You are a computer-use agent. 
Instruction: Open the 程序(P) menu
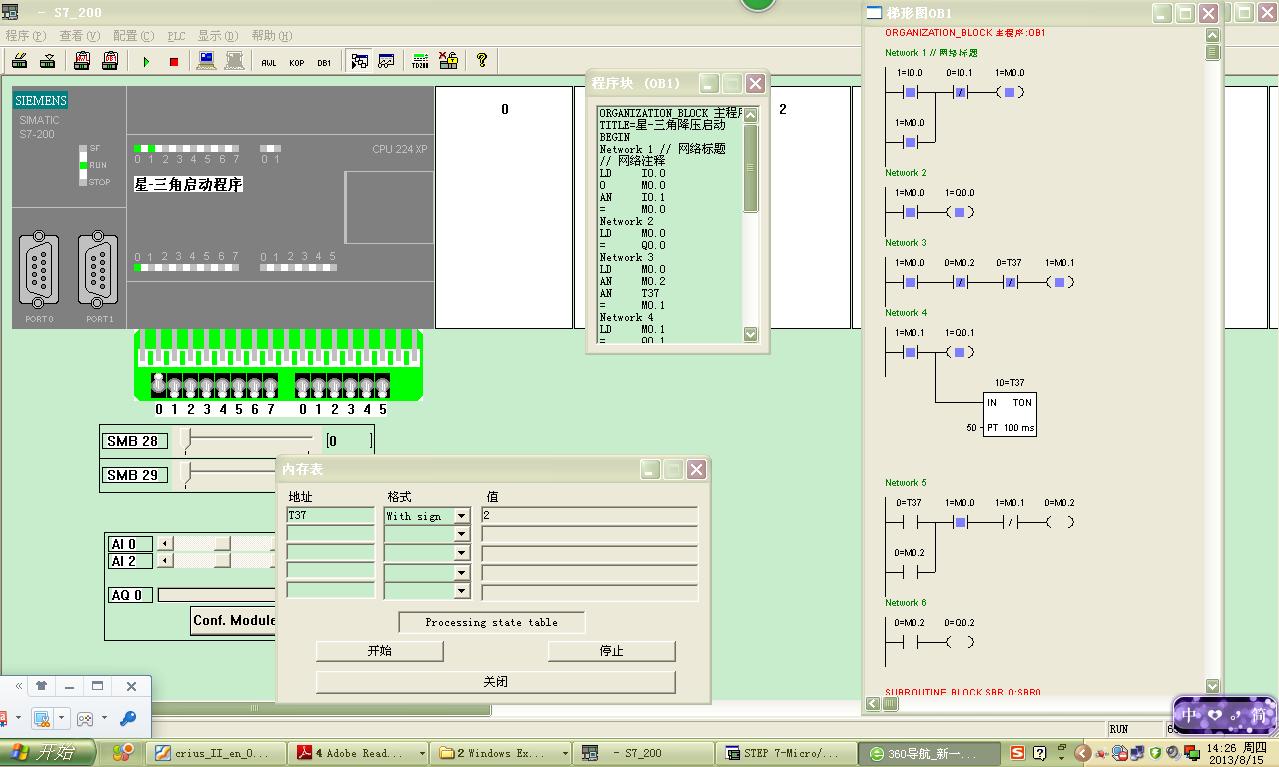(26, 36)
